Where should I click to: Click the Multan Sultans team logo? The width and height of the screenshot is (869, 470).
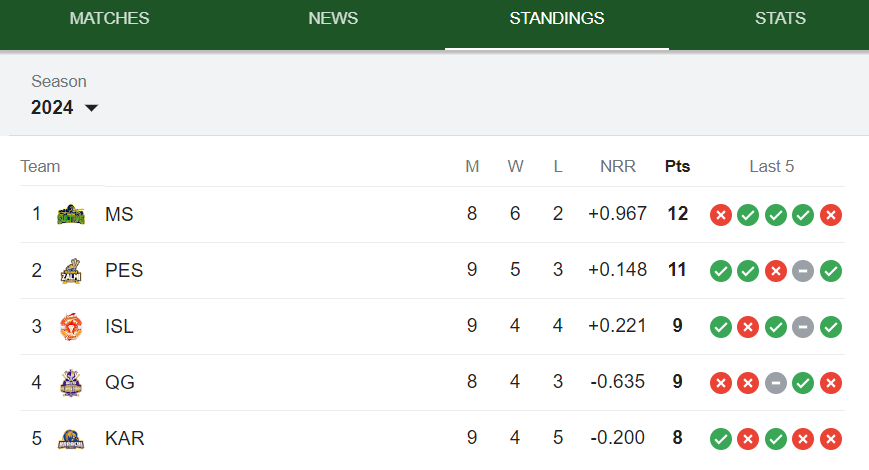[x=71, y=214]
